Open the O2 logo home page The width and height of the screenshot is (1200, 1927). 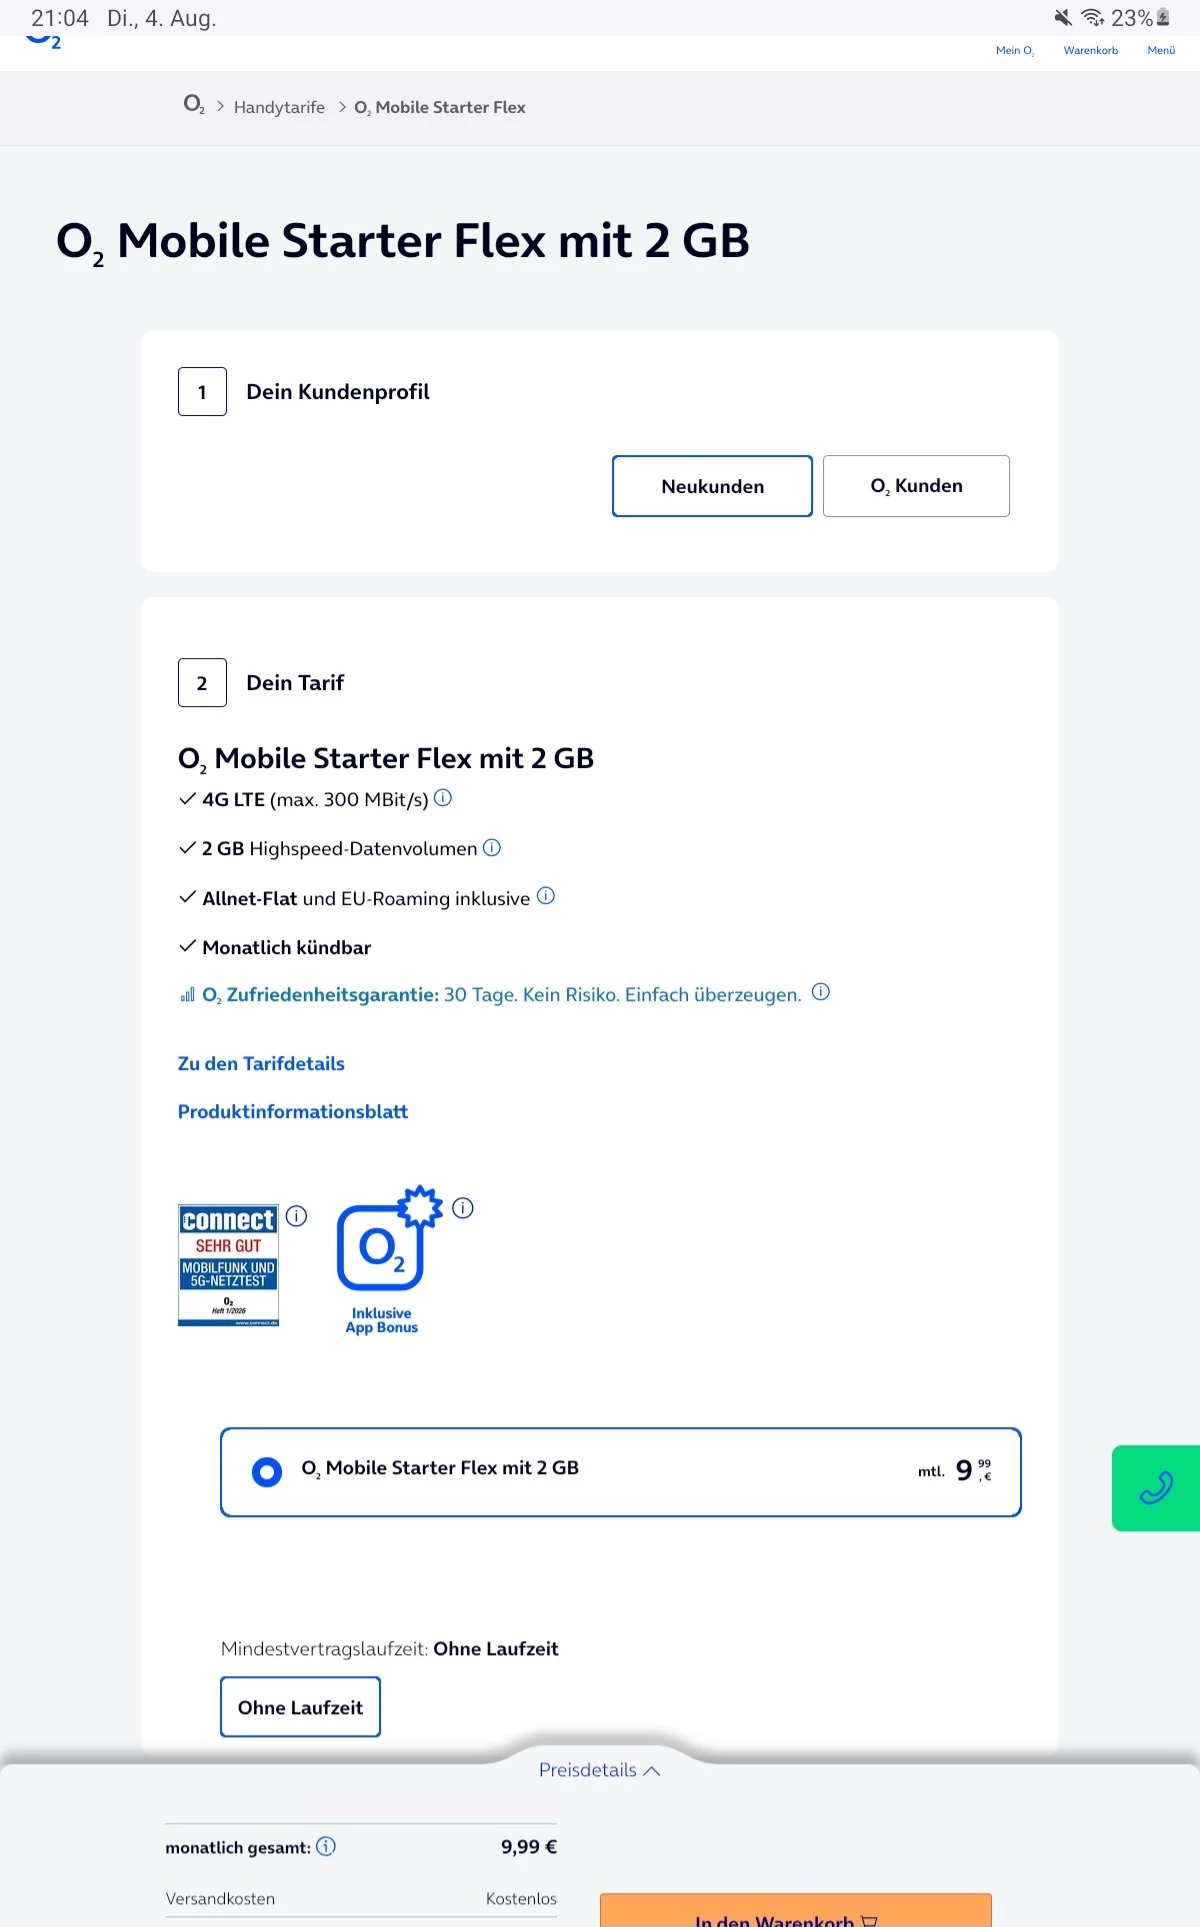tap(43, 42)
